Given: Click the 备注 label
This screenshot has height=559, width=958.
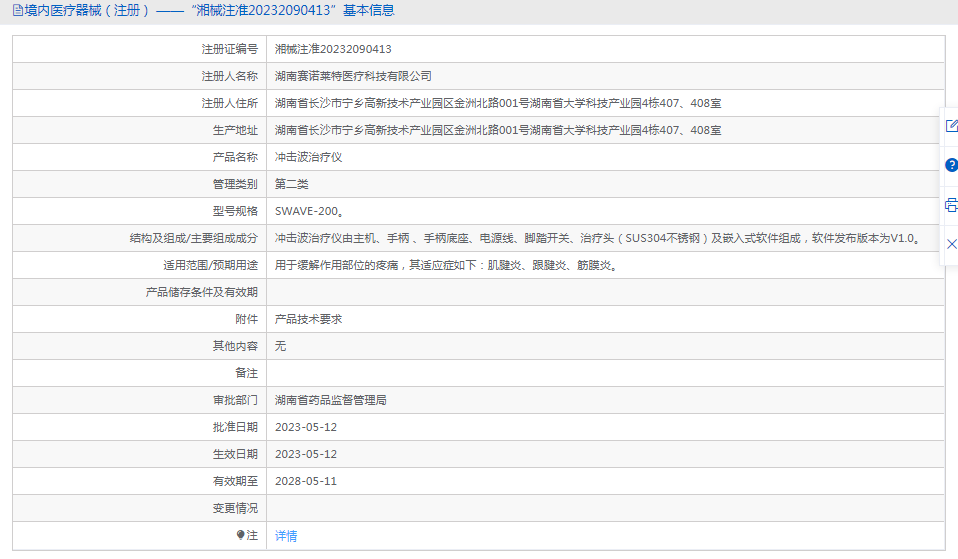Looking at the screenshot, I should (x=247, y=373).
